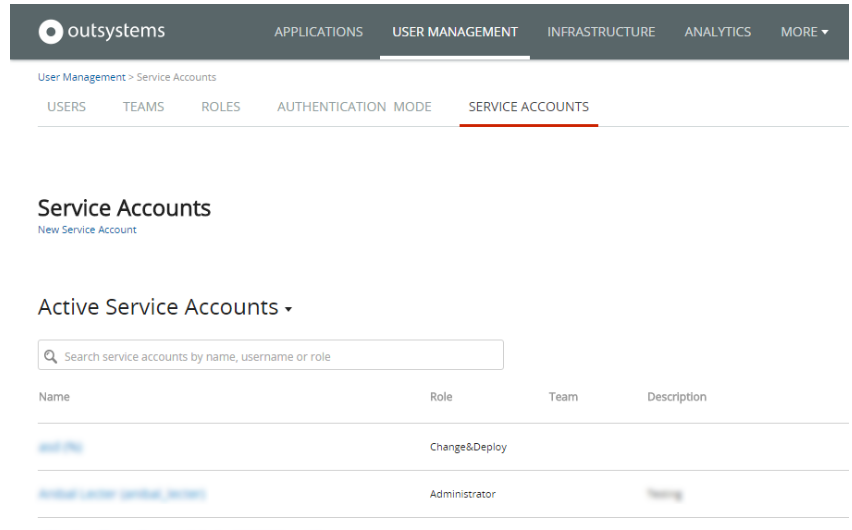The width and height of the screenshot is (852, 530).
Task: Click the Administrator role cell
Action: point(462,494)
